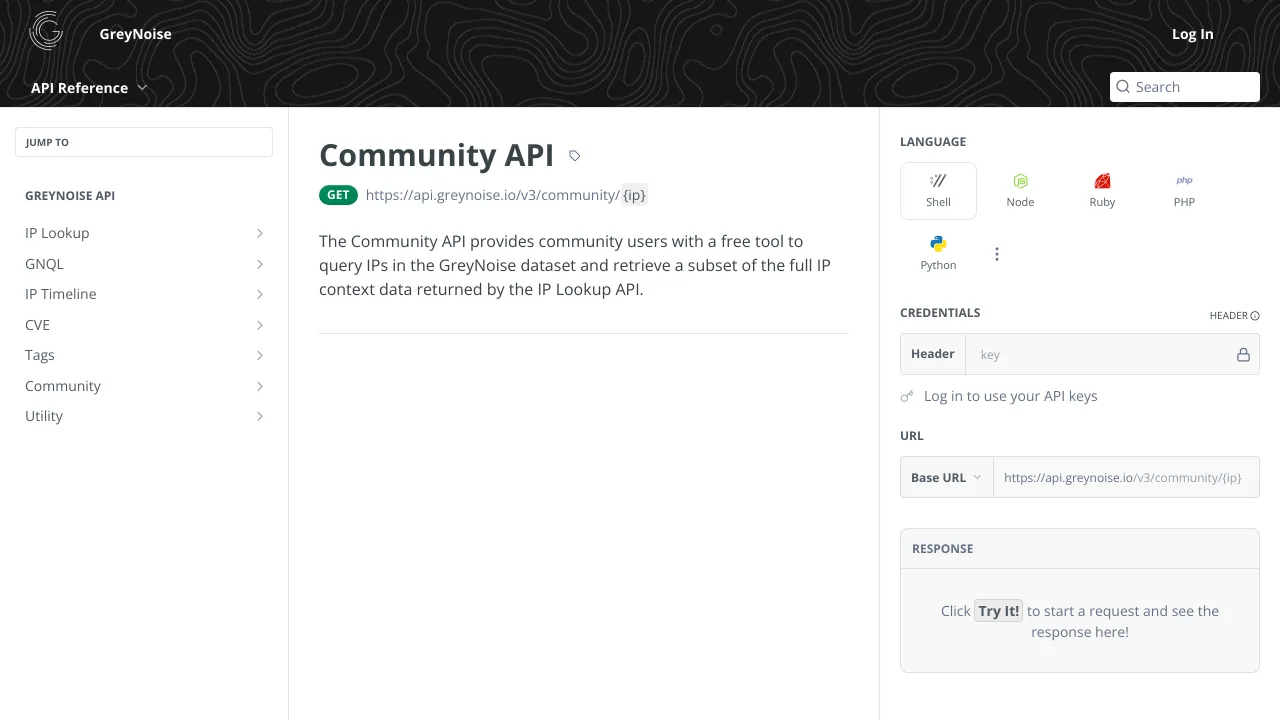Click the Jump To input field
This screenshot has height=720, width=1280.
pyautogui.click(x=144, y=142)
